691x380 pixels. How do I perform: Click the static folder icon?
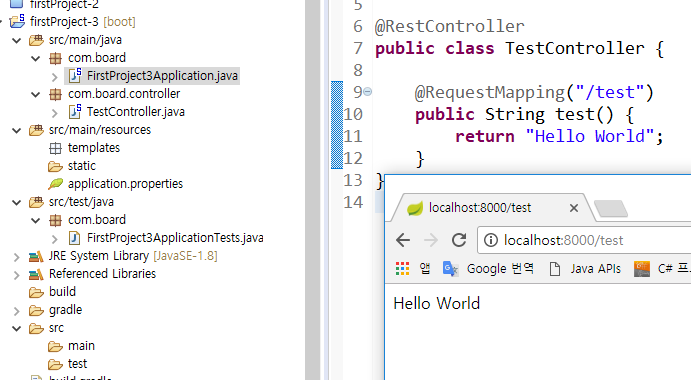55,166
